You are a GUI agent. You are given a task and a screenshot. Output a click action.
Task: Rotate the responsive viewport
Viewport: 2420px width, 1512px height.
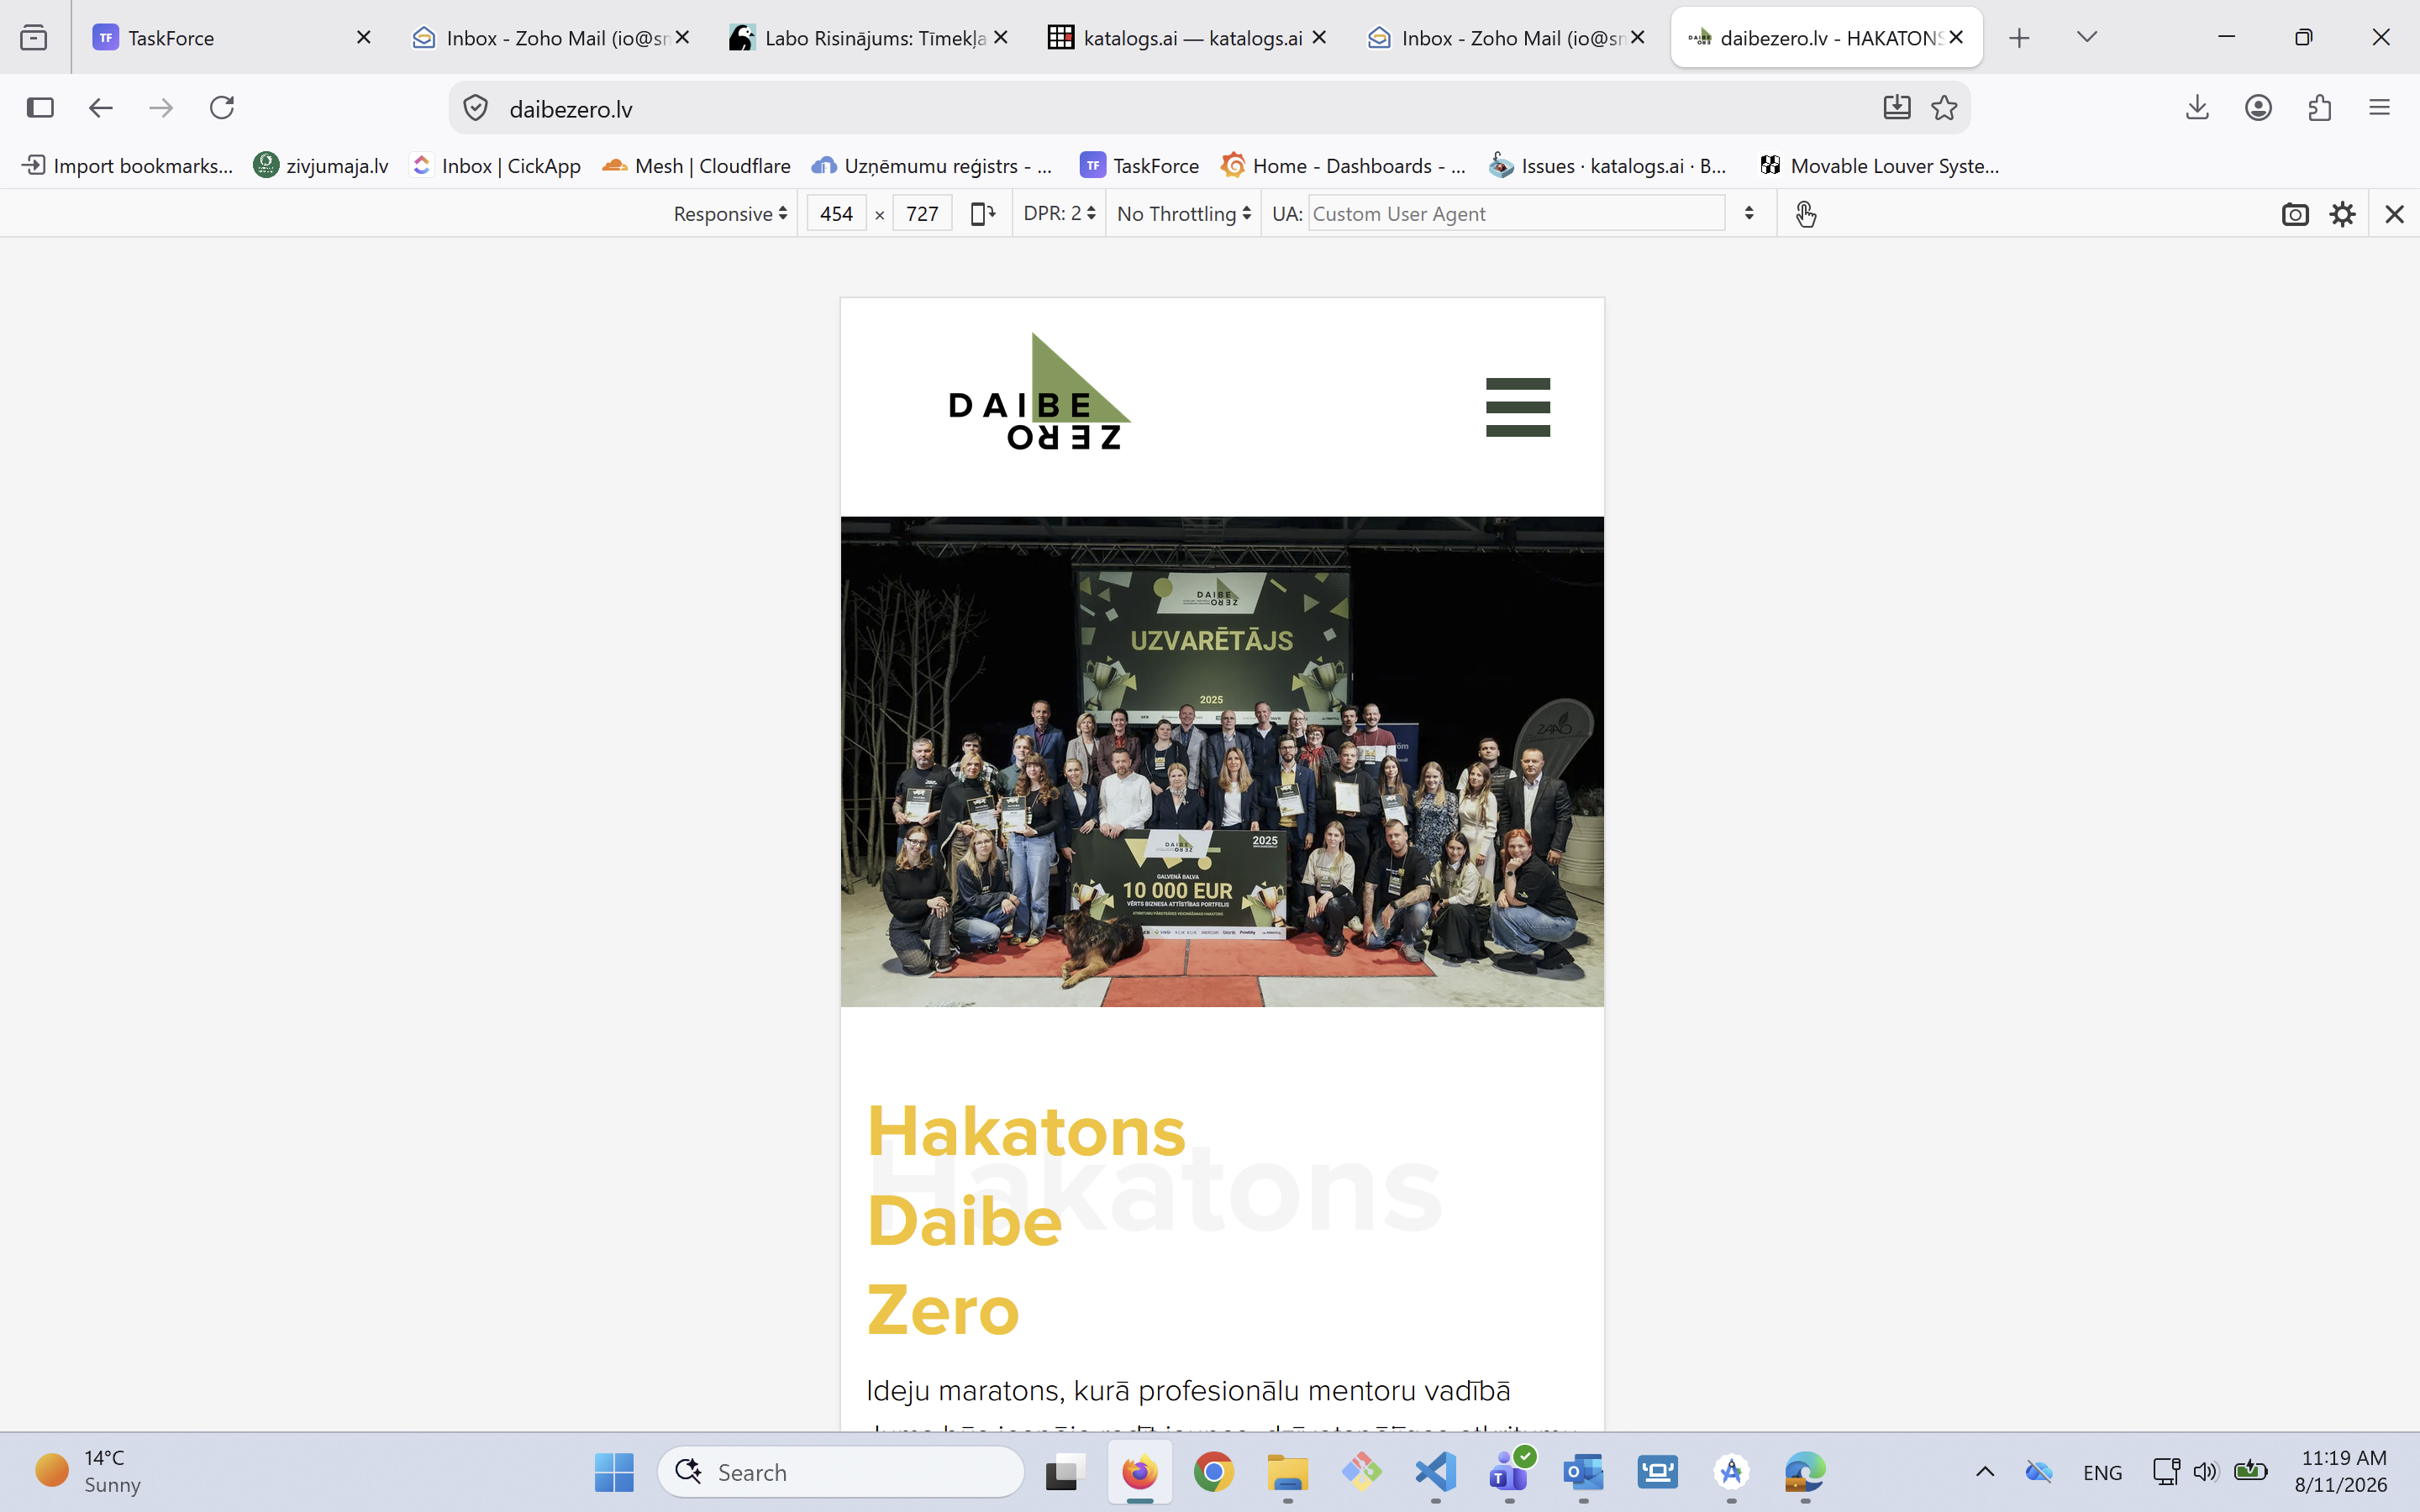pyautogui.click(x=983, y=213)
